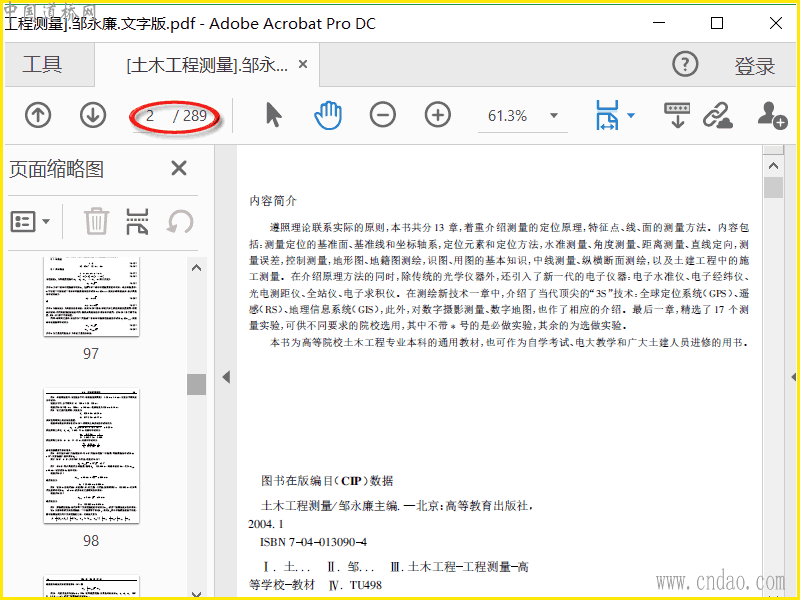The image size is (800, 600).
Task: Close the 页面缩略图 panel
Action: coord(179,168)
